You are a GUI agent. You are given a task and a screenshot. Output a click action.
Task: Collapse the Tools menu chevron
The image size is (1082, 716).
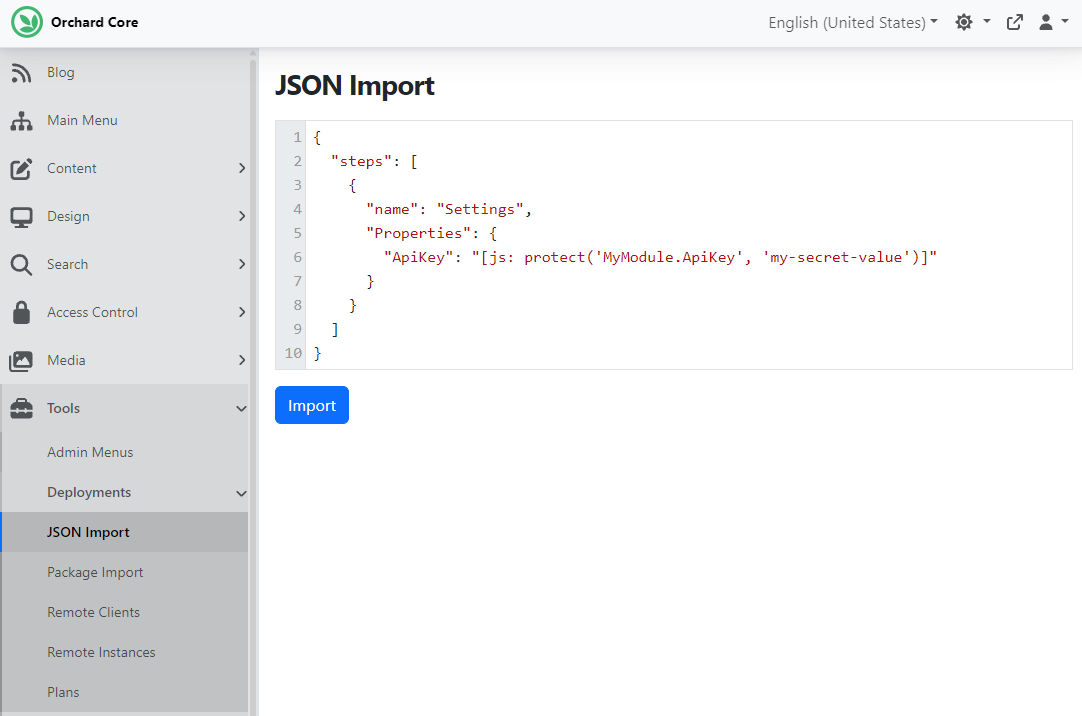[x=242, y=408]
